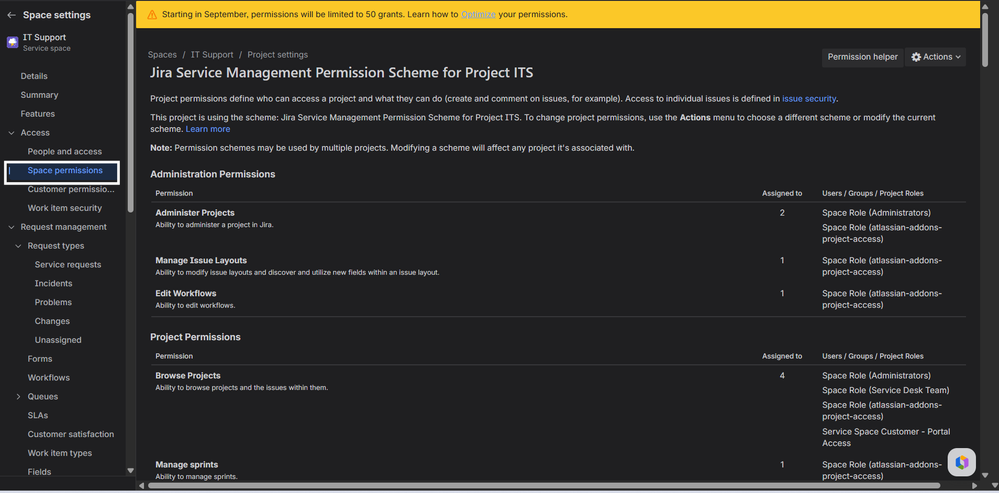This screenshot has width=999, height=493.
Task: Open Unassigned request types
Action: pos(58,340)
